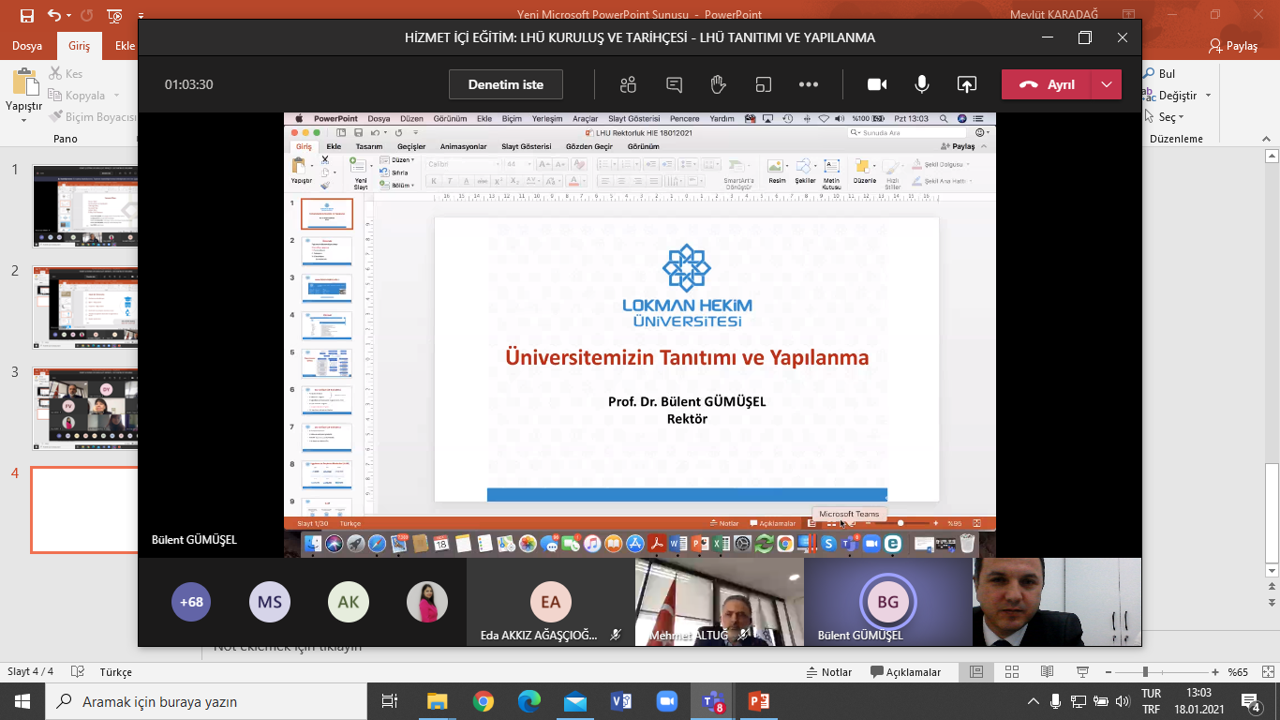Screen dimensions: 1280x720
Task: Click the Kes cut command
Action: pos(66,74)
